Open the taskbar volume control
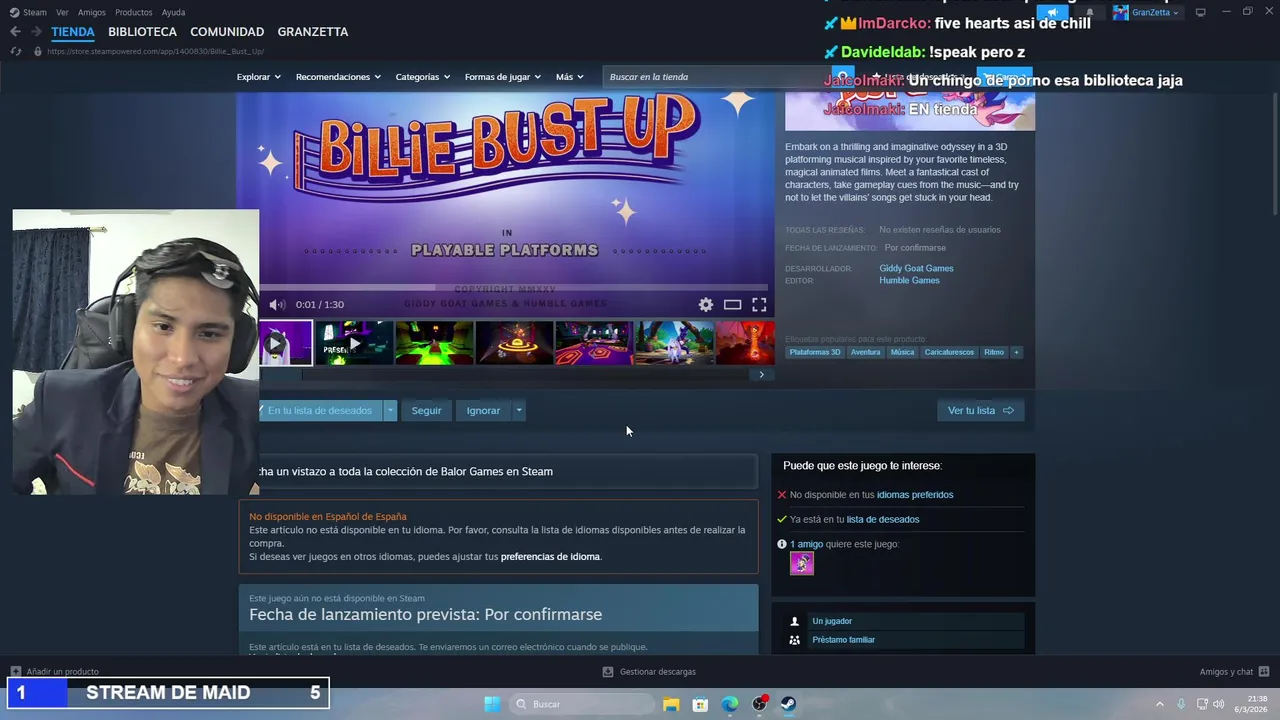The width and height of the screenshot is (1280, 720). coord(1219,704)
